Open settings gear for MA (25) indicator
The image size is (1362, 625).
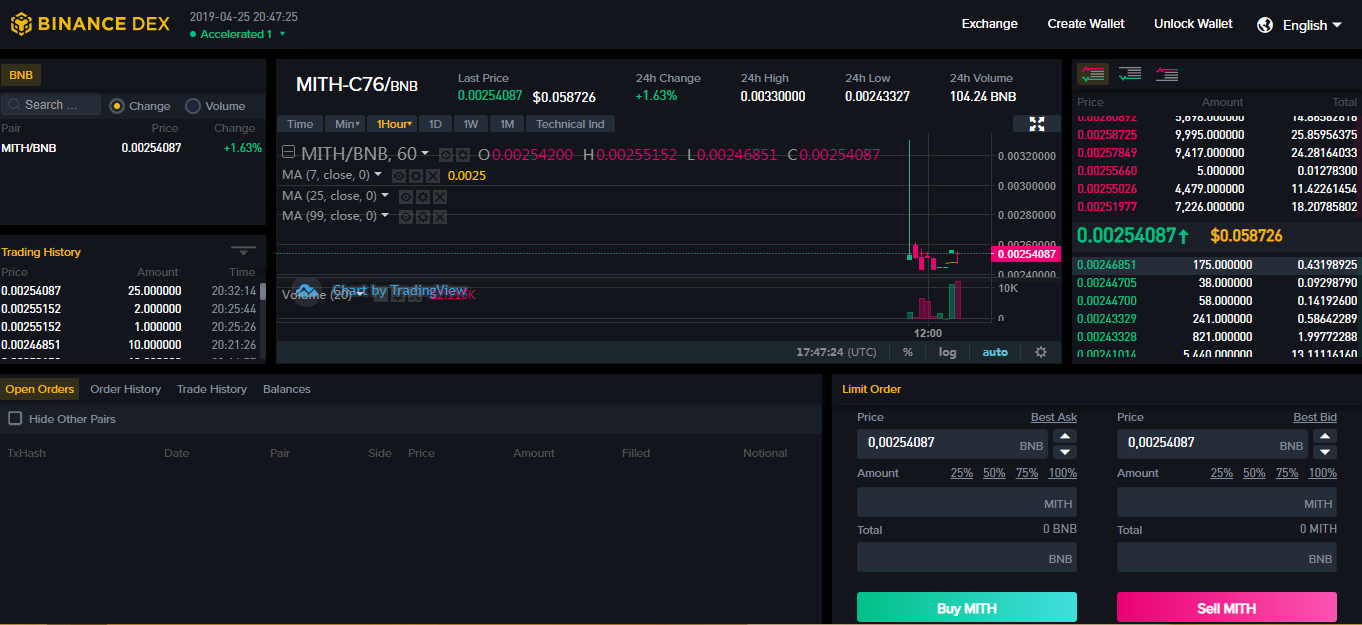click(424, 196)
